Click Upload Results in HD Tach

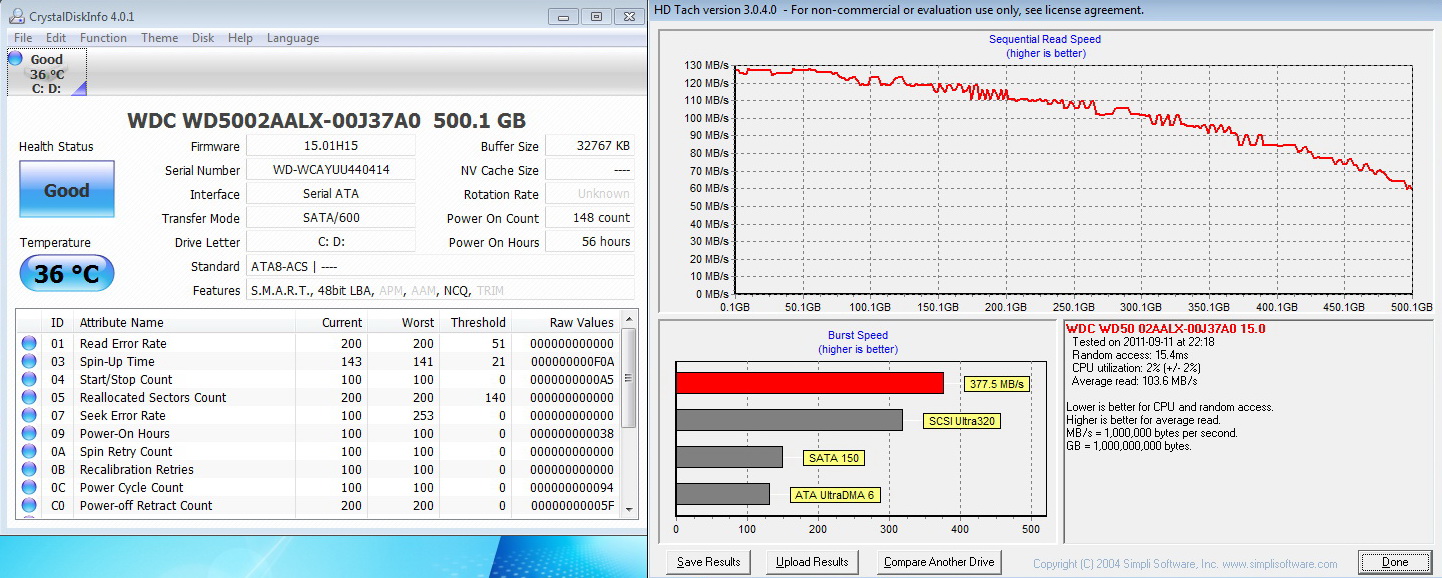click(812, 562)
